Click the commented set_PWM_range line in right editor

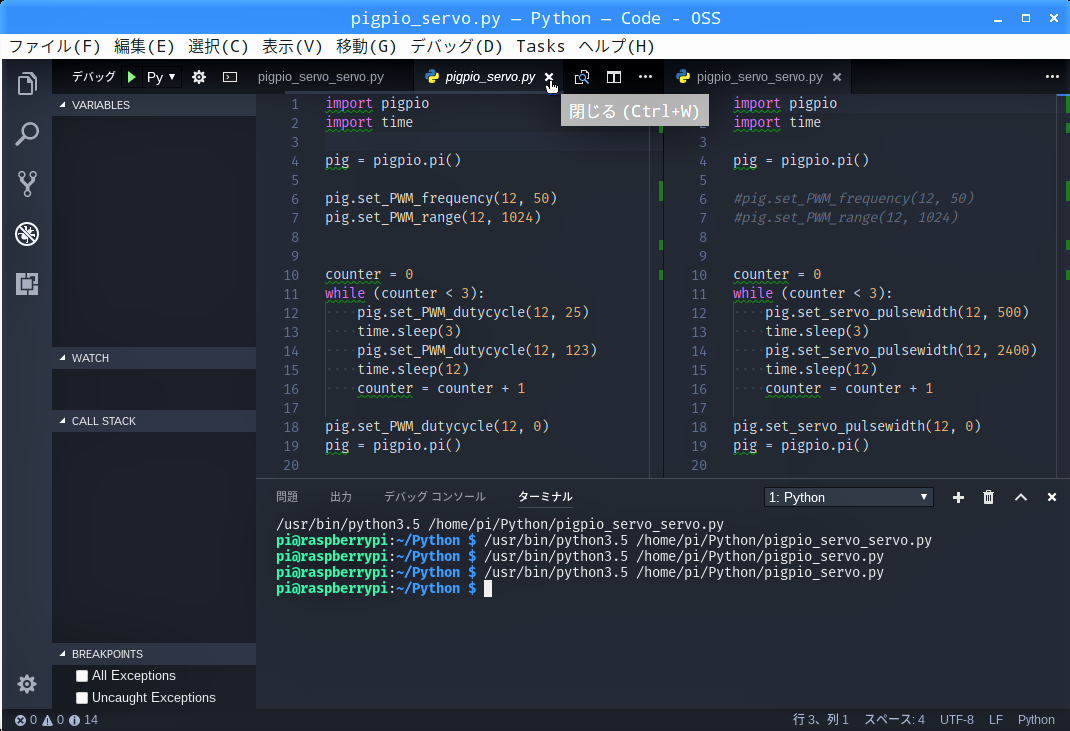point(845,218)
